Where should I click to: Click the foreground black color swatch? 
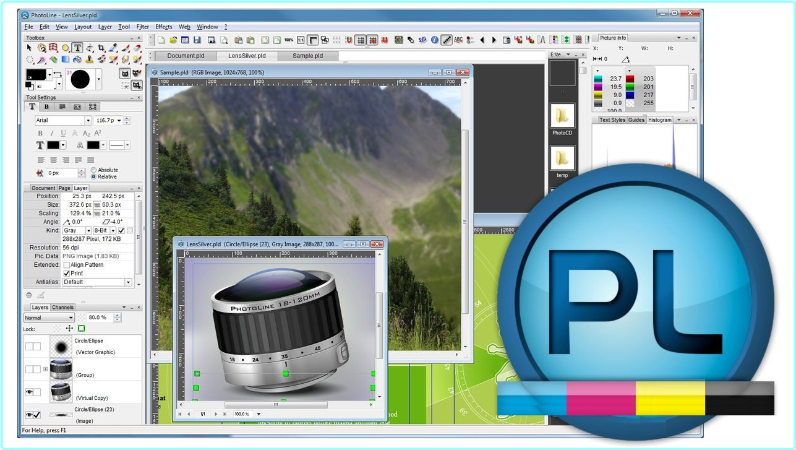(36, 74)
